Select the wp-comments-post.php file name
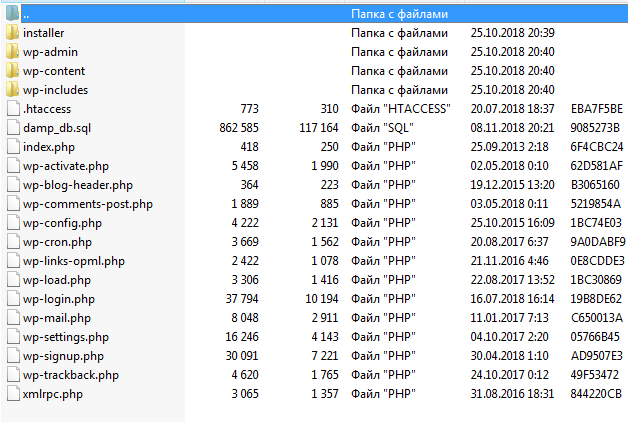The image size is (628, 422). coord(88,204)
